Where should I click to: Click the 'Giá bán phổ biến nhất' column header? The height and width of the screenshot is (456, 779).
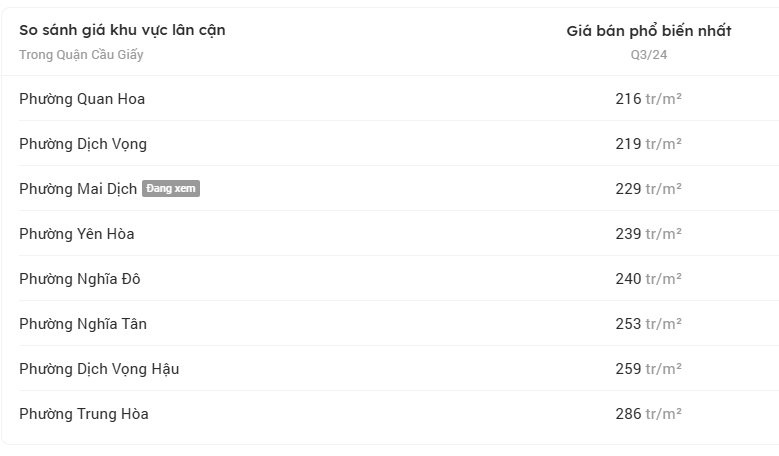click(x=649, y=31)
